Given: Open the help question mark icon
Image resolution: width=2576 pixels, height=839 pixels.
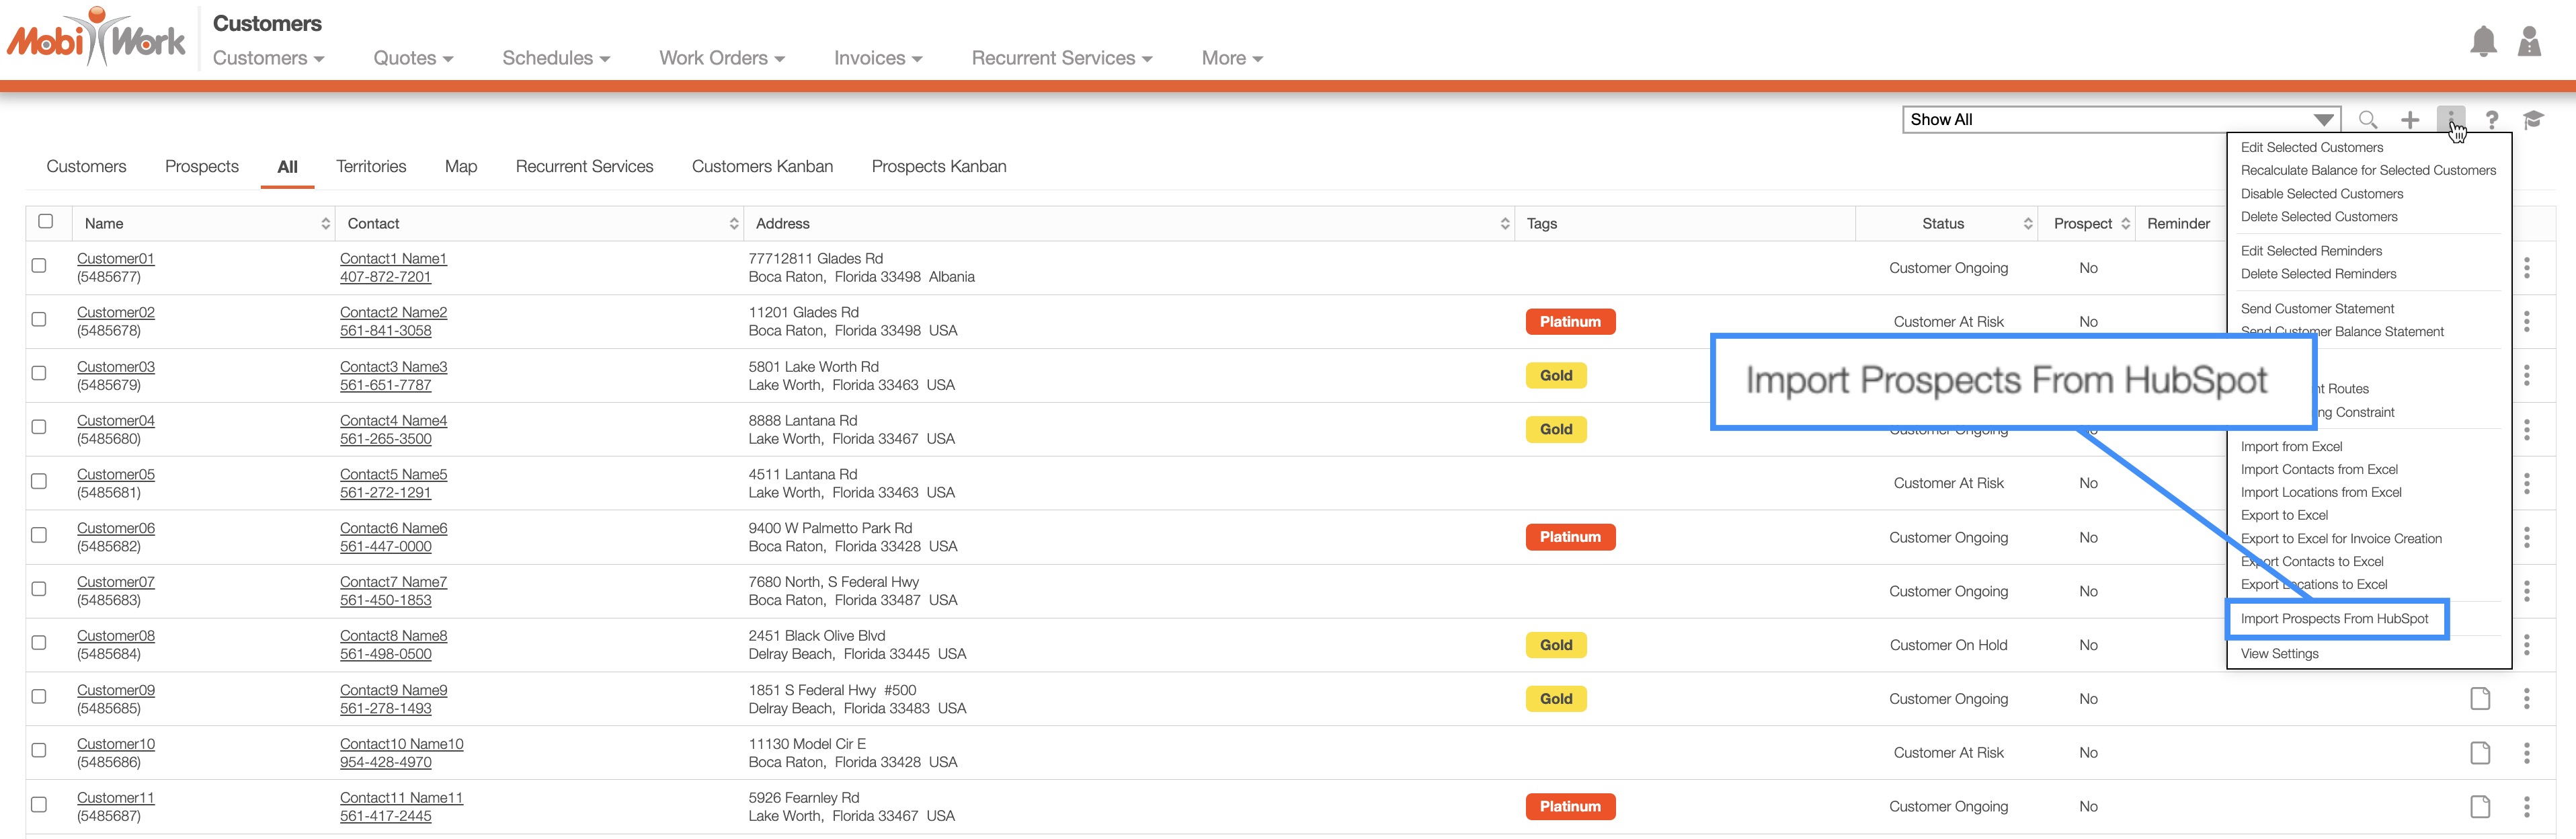Looking at the screenshot, I should (x=2492, y=120).
